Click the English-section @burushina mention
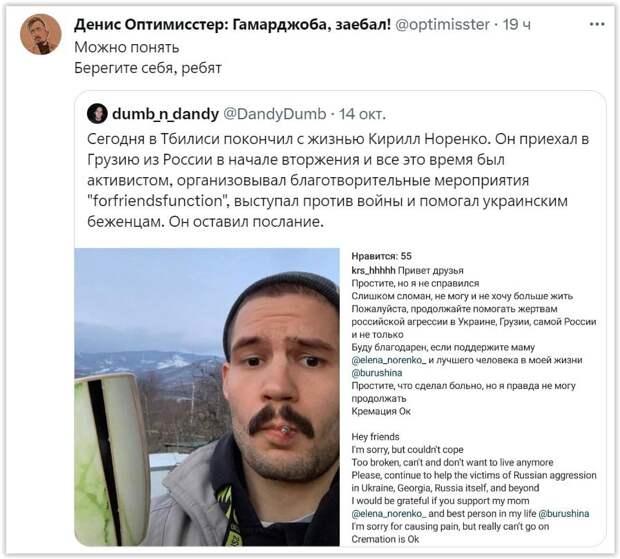This screenshot has height=559, width=620. [x=564, y=514]
